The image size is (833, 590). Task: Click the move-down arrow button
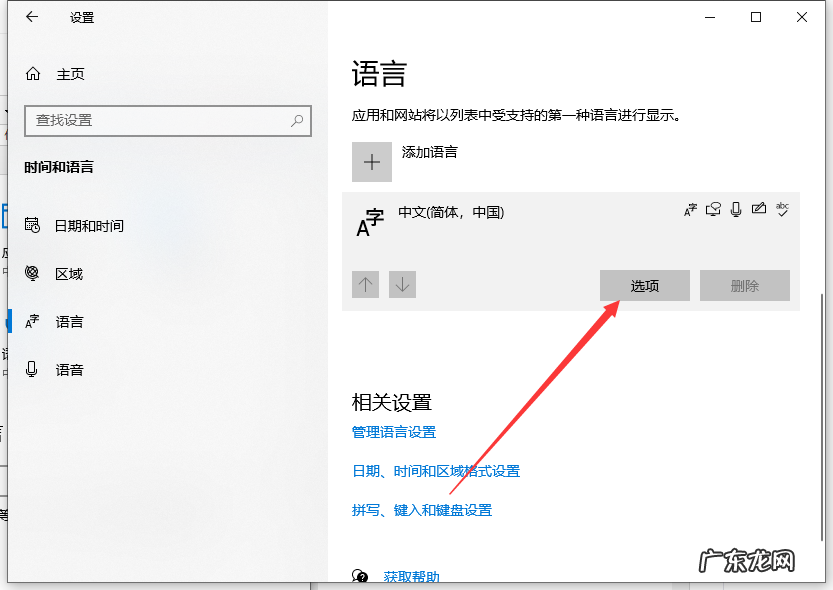point(402,284)
